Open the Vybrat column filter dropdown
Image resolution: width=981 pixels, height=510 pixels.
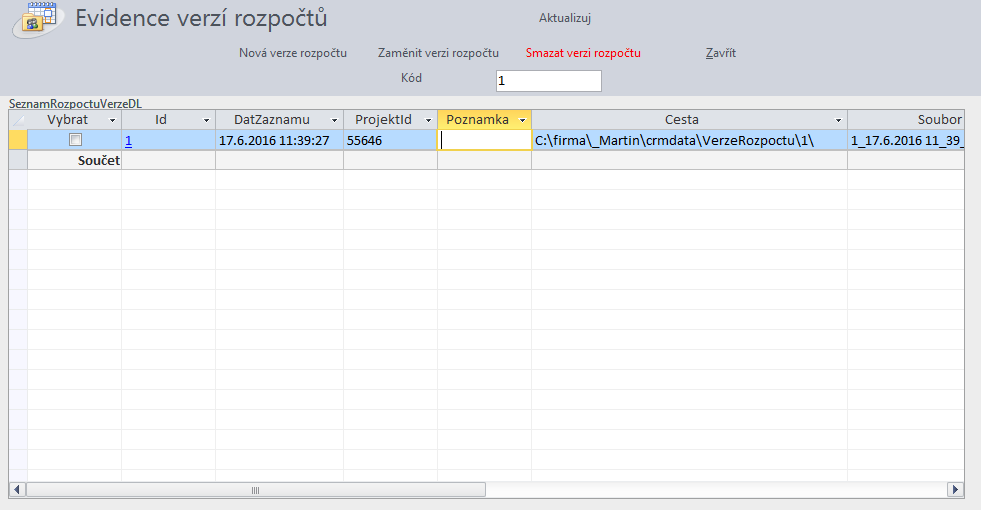pyautogui.click(x=111, y=120)
